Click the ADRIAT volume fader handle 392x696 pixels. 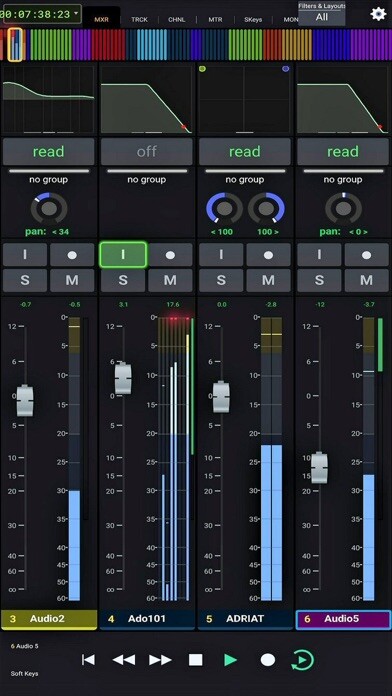tap(221, 397)
